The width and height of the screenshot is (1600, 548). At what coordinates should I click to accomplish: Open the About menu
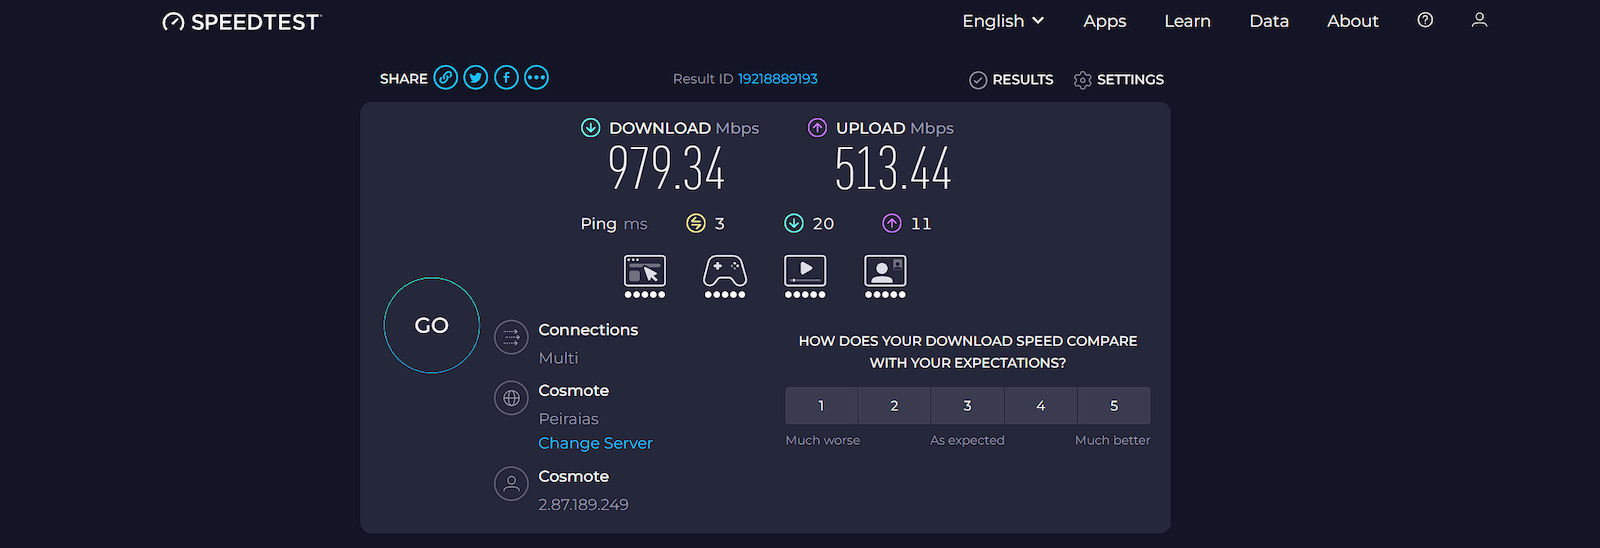(1353, 21)
